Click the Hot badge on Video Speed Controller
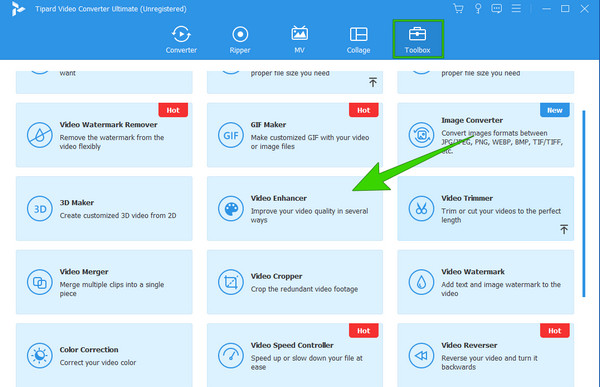The height and width of the screenshot is (387, 600). (x=364, y=331)
